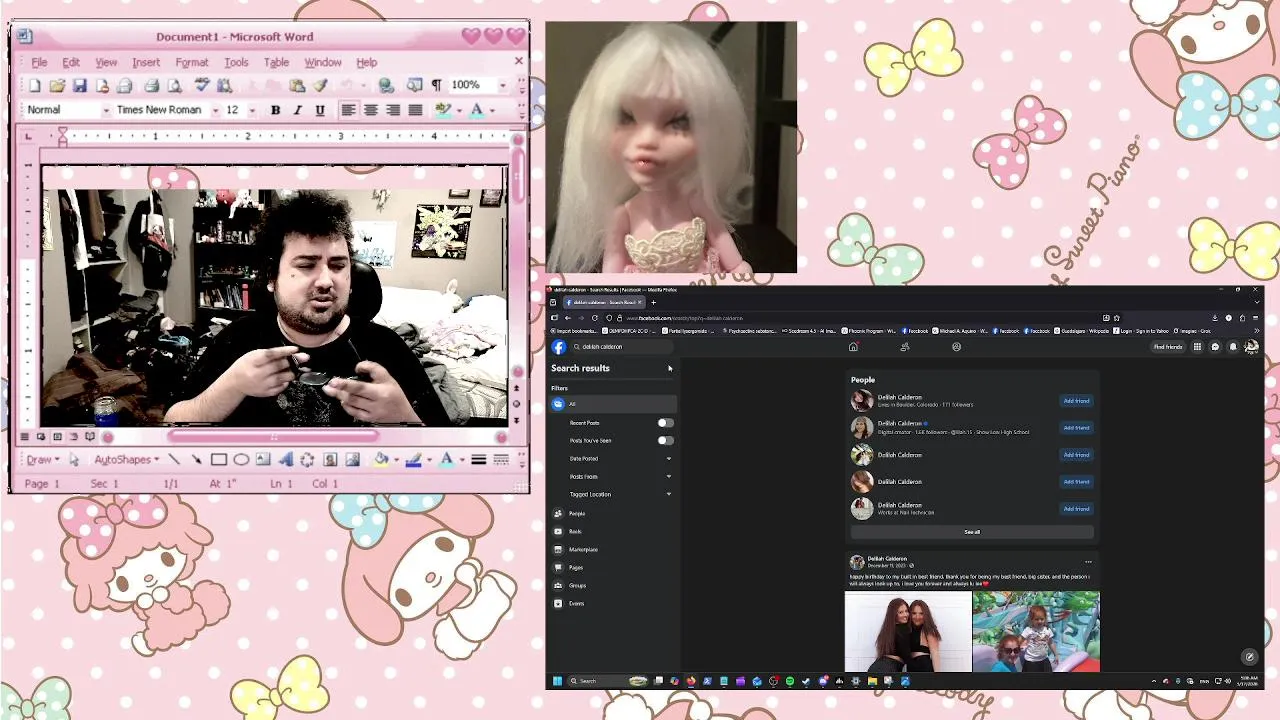Insert a Text Box from Drawing toolbar
The width and height of the screenshot is (1280, 720).
coord(263,460)
